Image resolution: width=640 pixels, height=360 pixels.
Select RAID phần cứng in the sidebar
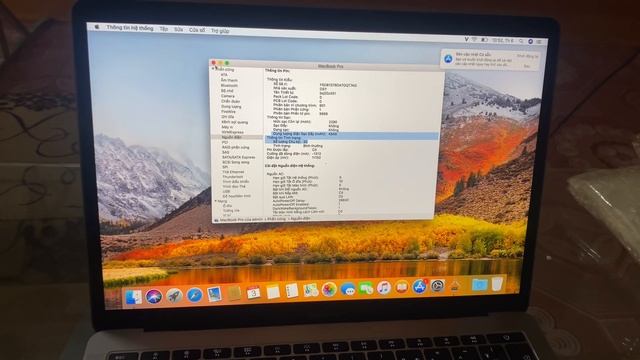236,147
